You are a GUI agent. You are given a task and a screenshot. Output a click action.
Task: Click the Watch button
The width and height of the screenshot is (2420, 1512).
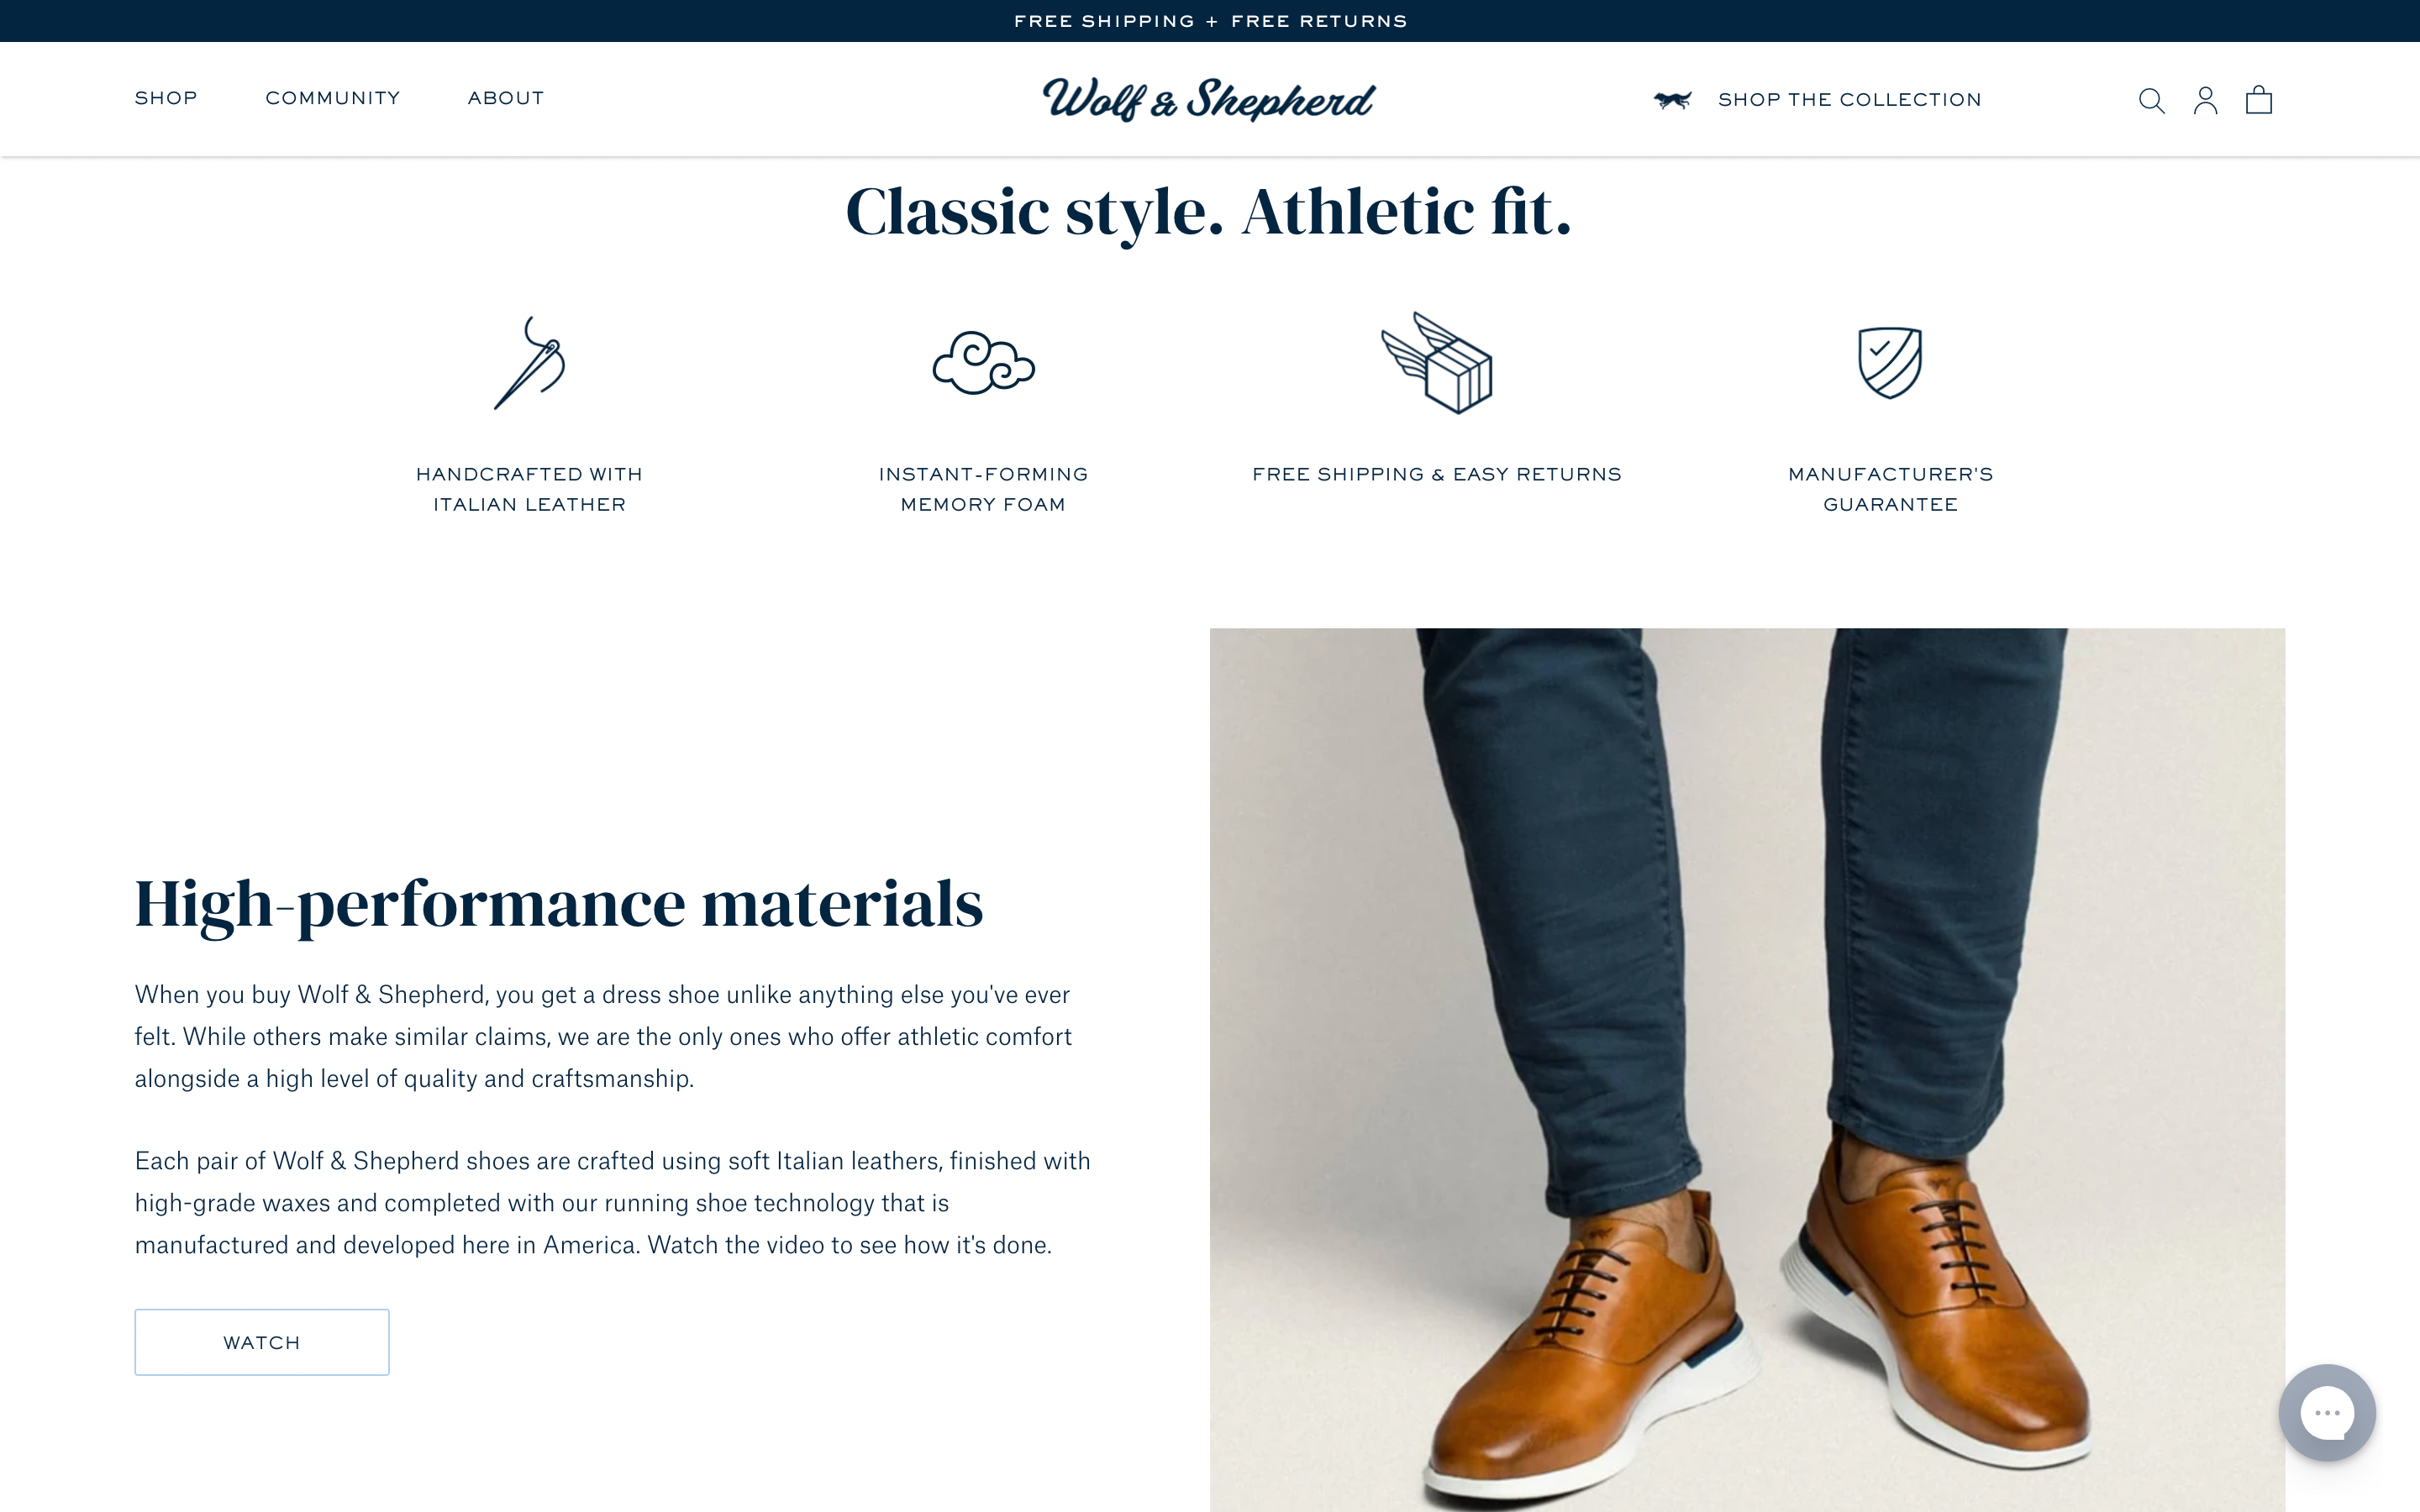click(x=262, y=1342)
